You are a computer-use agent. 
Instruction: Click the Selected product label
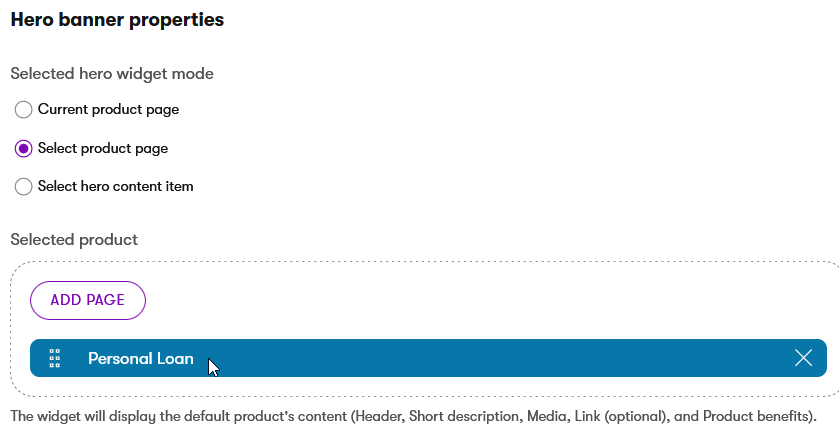click(74, 240)
